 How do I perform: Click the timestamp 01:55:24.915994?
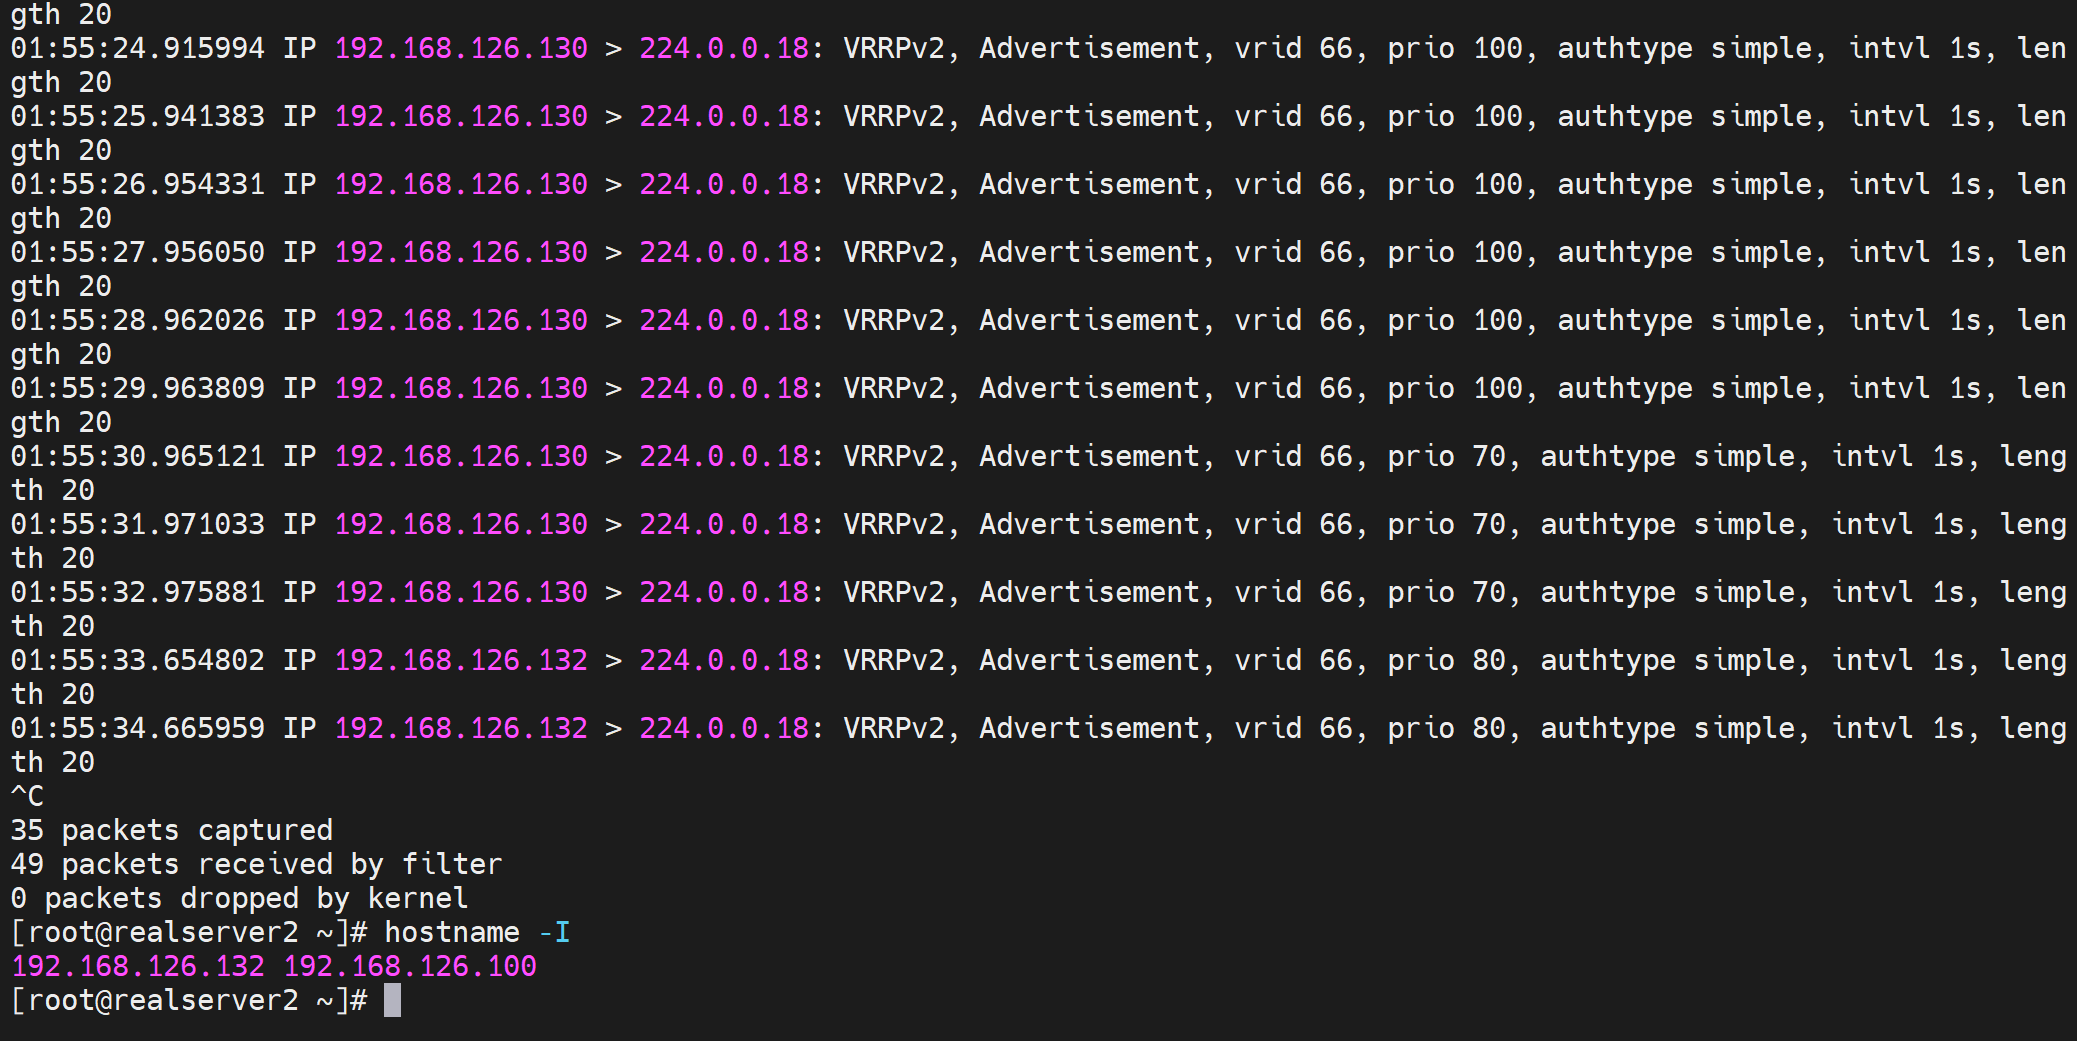[x=138, y=48]
